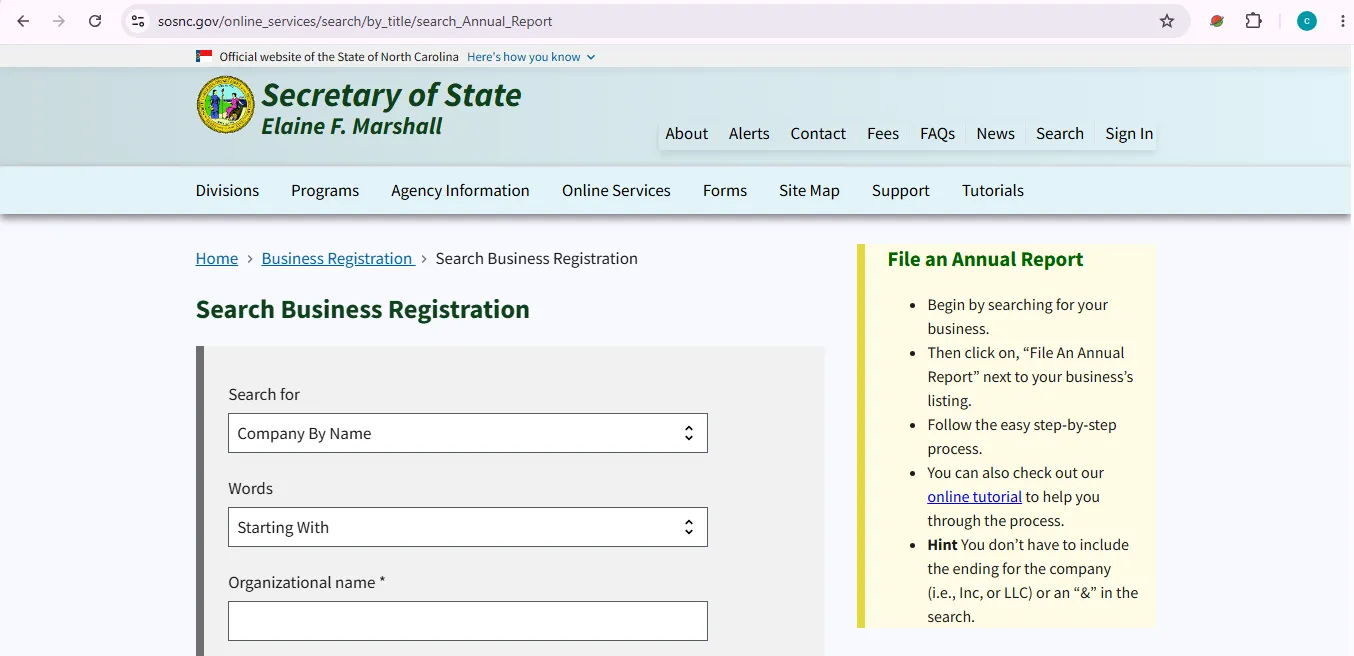The image size is (1354, 656).
Task: Click the browser back arrow
Action: pos(23,21)
